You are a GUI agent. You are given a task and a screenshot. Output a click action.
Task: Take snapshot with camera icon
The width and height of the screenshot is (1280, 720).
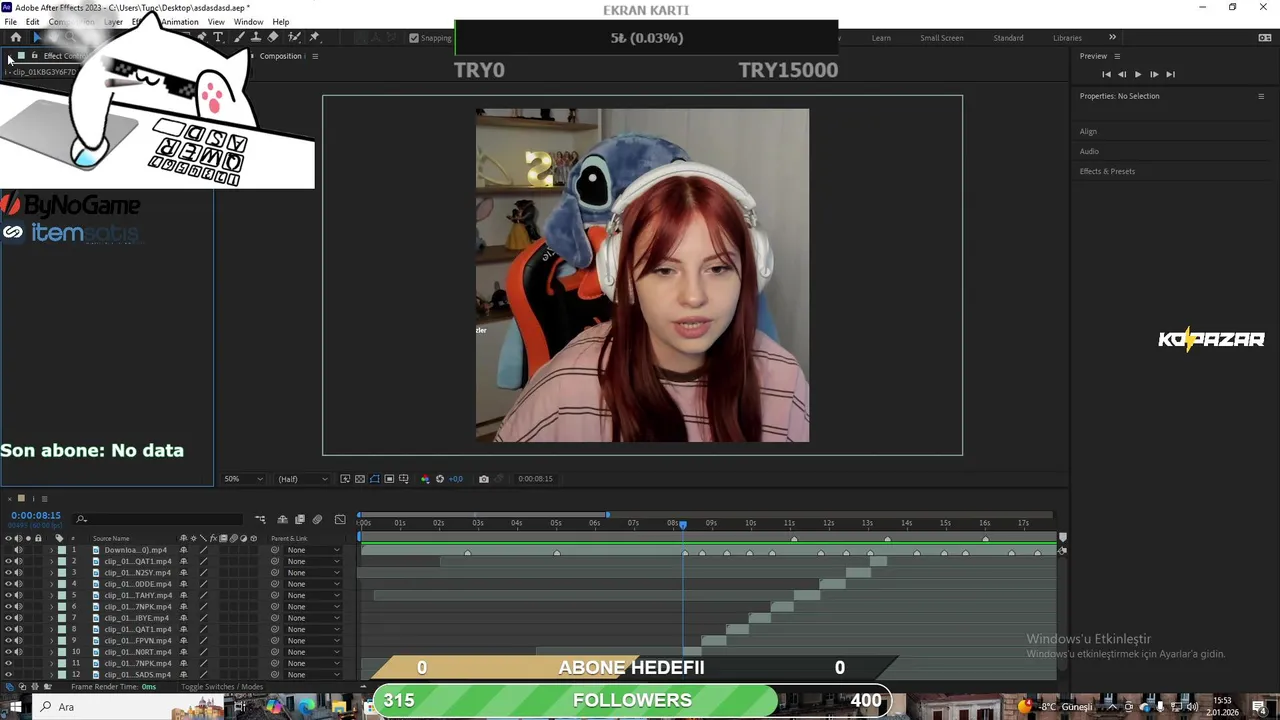coord(484,479)
